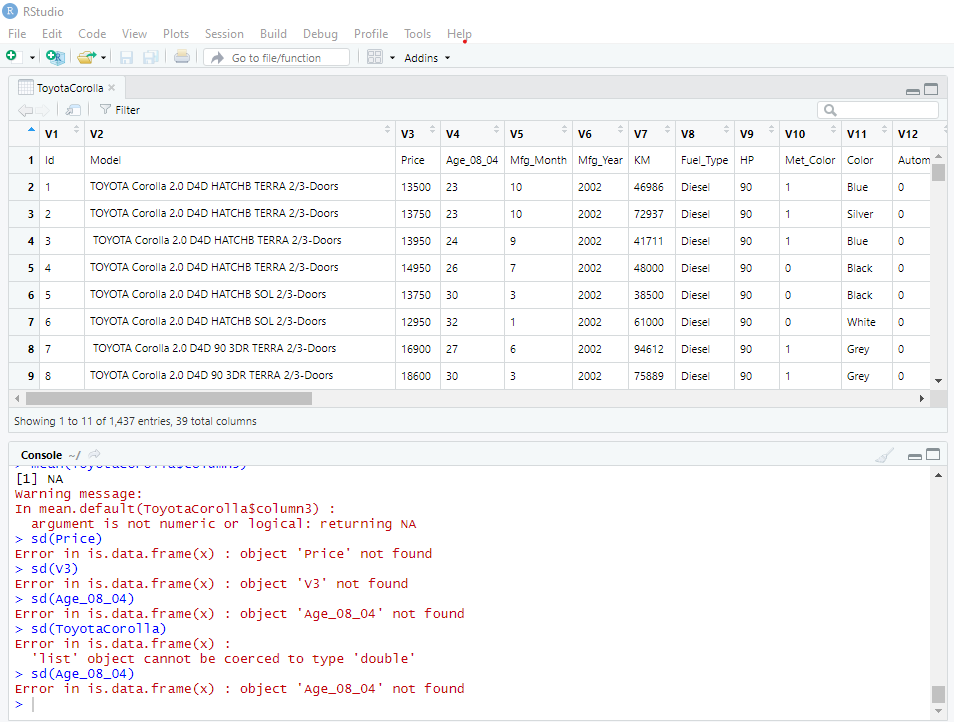The image size is (954, 722).
Task: Open the Session menu
Action: pos(224,34)
